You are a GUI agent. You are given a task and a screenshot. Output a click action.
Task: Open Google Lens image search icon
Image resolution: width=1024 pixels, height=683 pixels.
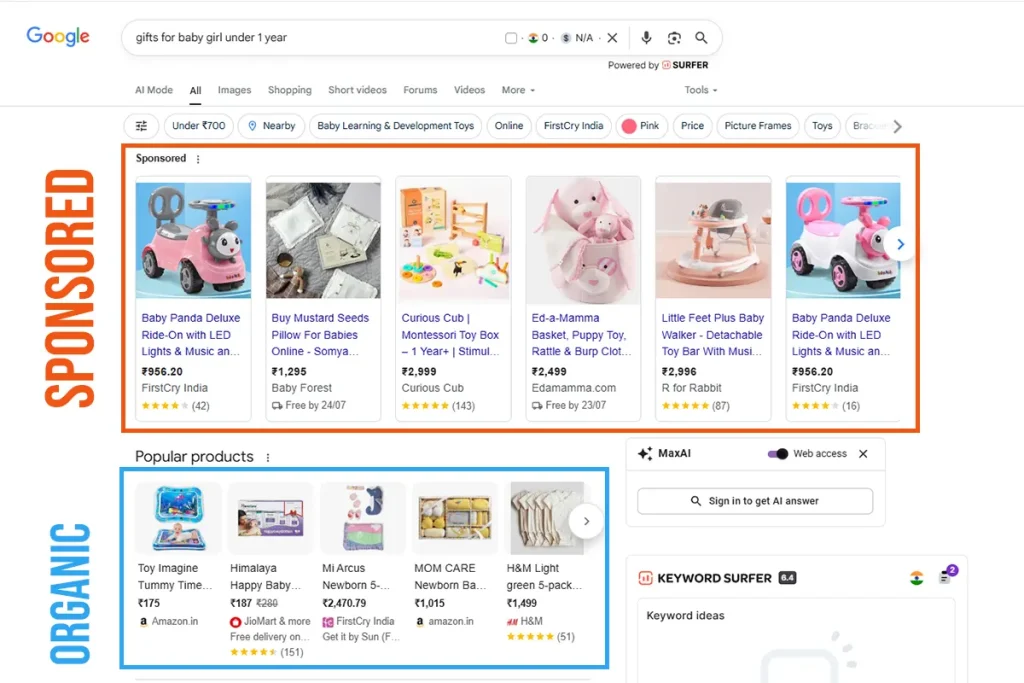674,38
